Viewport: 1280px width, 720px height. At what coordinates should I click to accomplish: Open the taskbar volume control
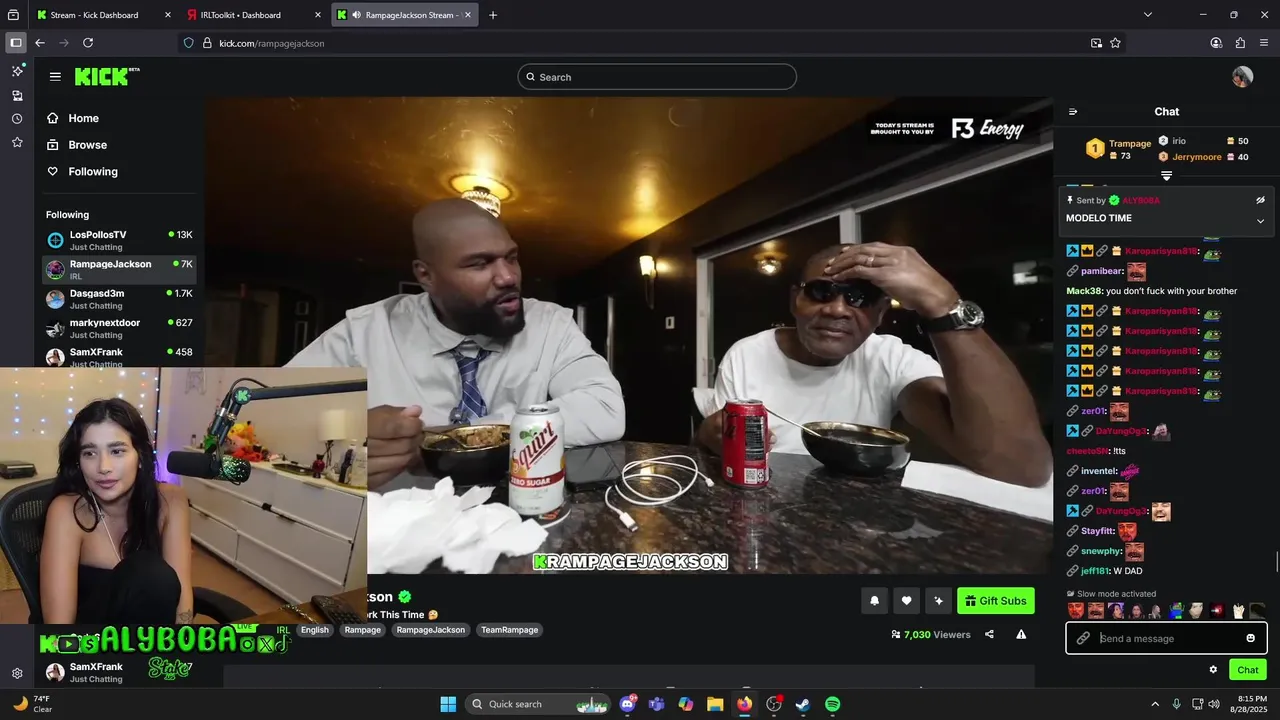pyautogui.click(x=1213, y=704)
